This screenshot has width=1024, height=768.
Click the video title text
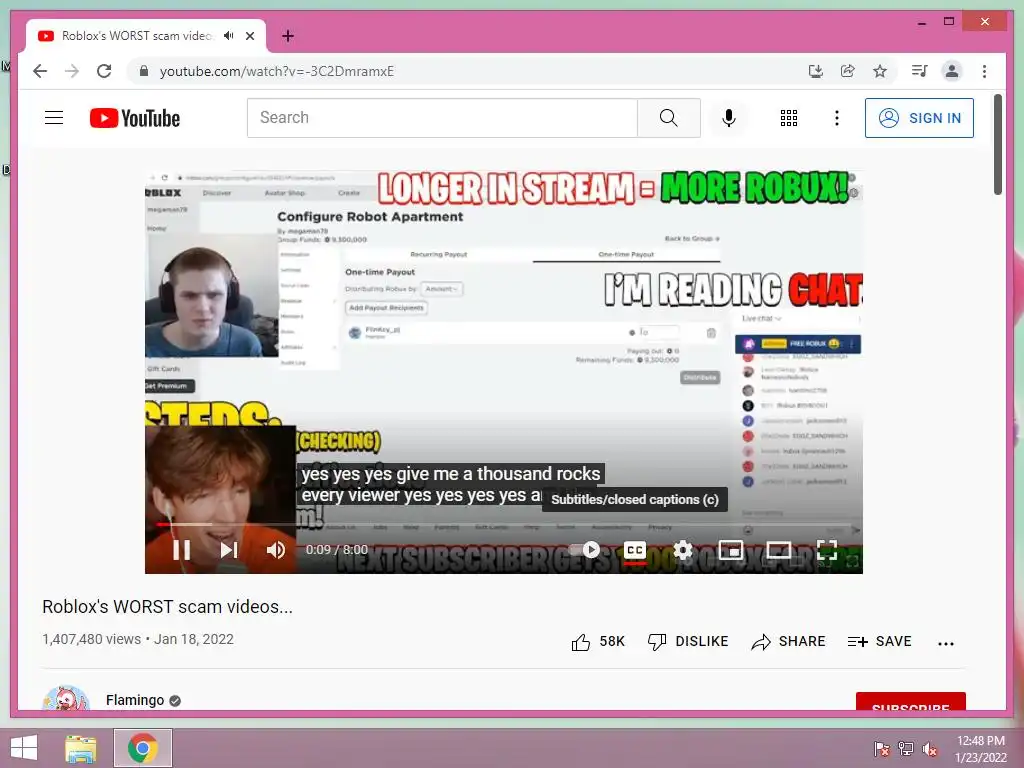167,607
